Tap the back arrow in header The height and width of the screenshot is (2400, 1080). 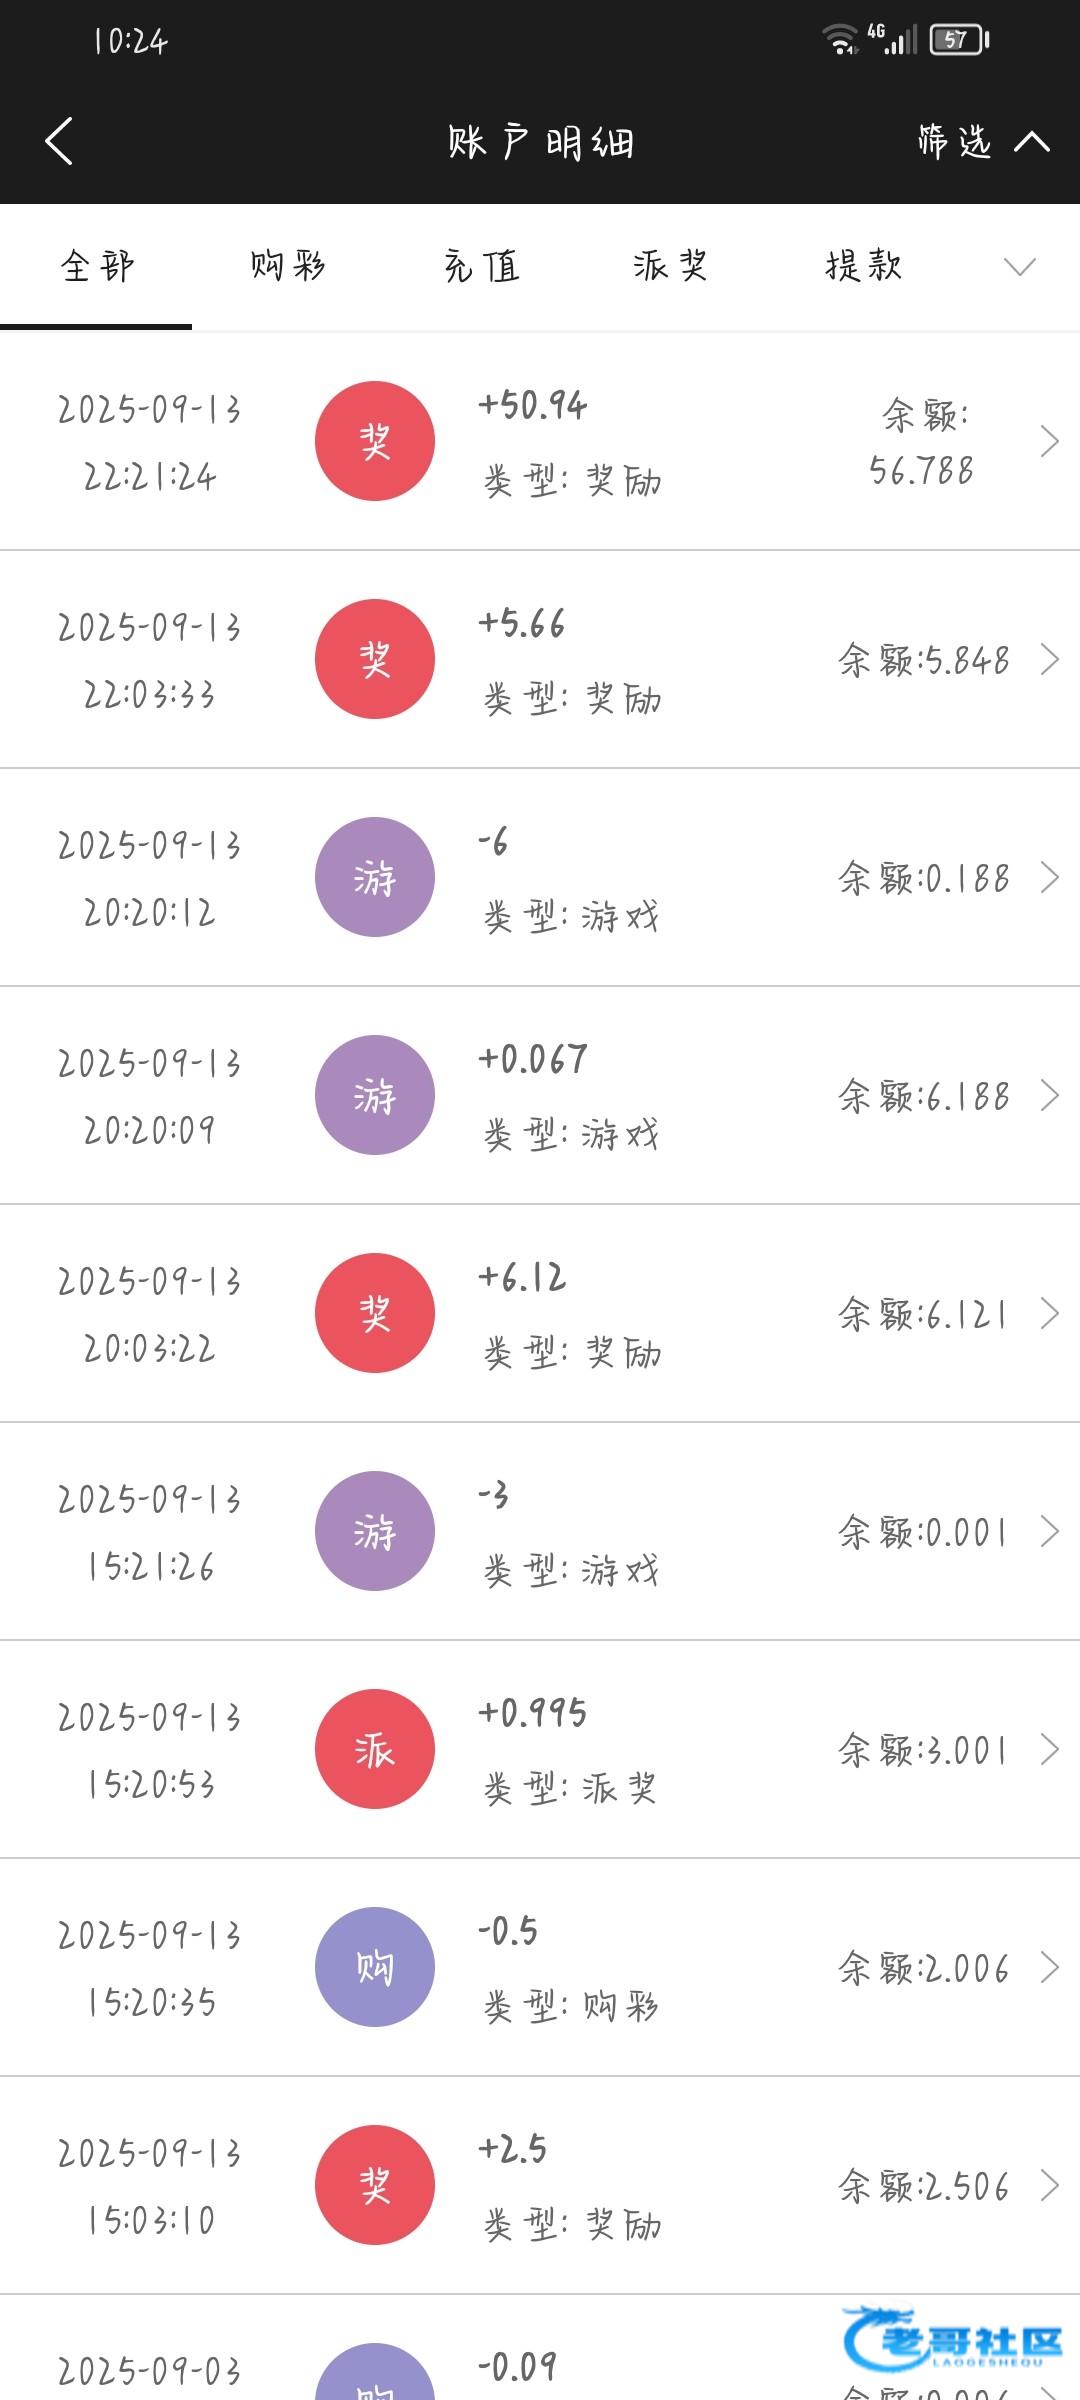(x=60, y=141)
